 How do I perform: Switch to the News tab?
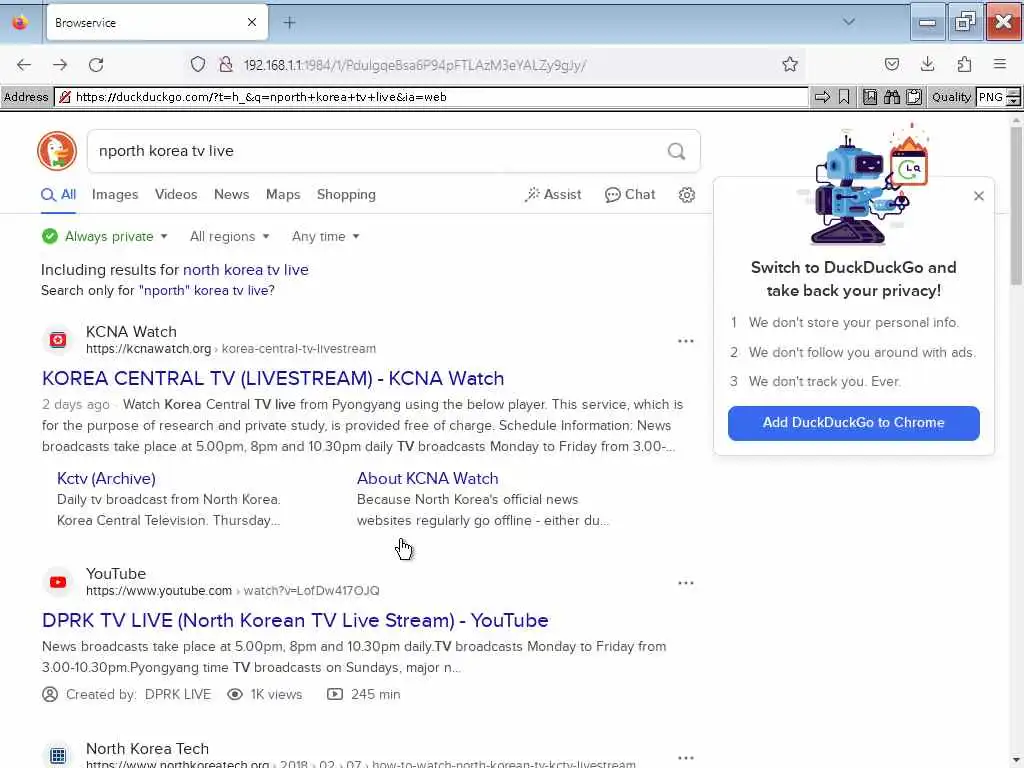pos(231,195)
